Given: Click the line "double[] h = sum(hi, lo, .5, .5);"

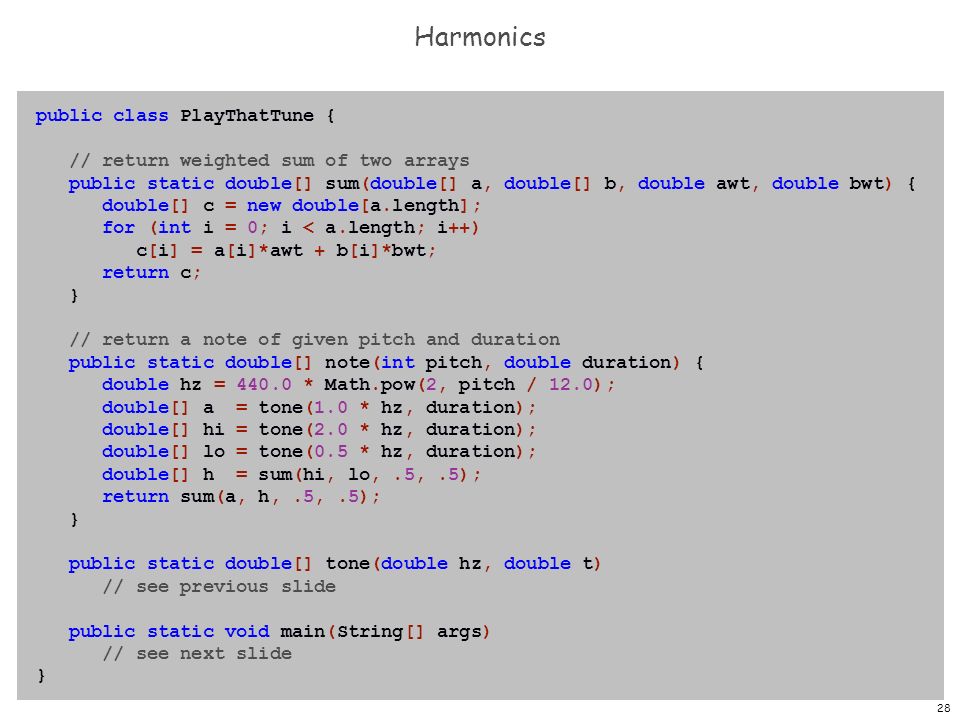Looking at the screenshot, I should 291,474.
